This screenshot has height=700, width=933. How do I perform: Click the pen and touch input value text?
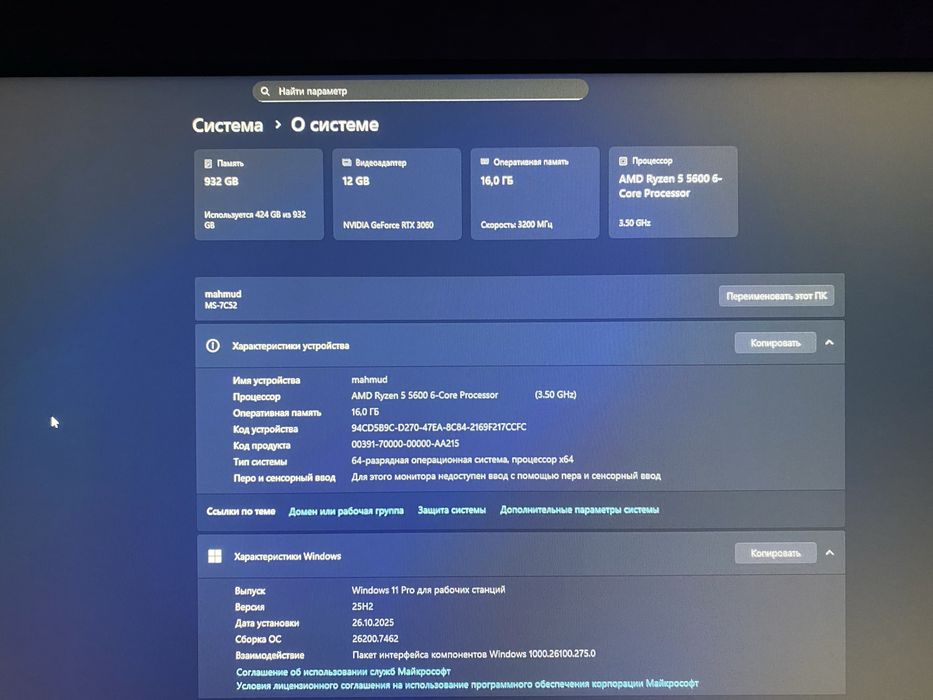(x=506, y=476)
